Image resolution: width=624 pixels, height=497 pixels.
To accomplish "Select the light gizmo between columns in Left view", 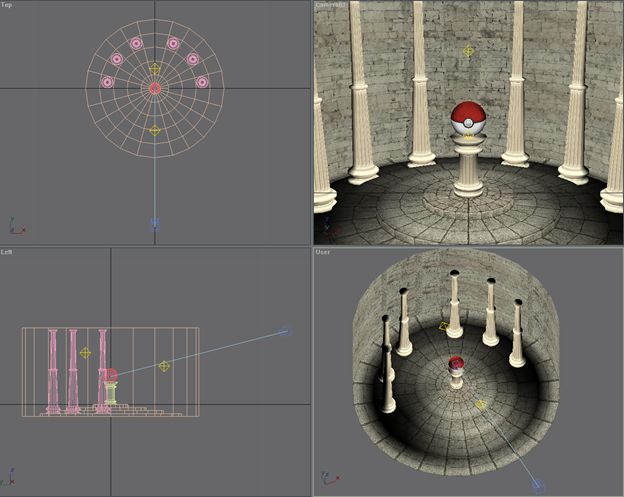I will click(85, 353).
